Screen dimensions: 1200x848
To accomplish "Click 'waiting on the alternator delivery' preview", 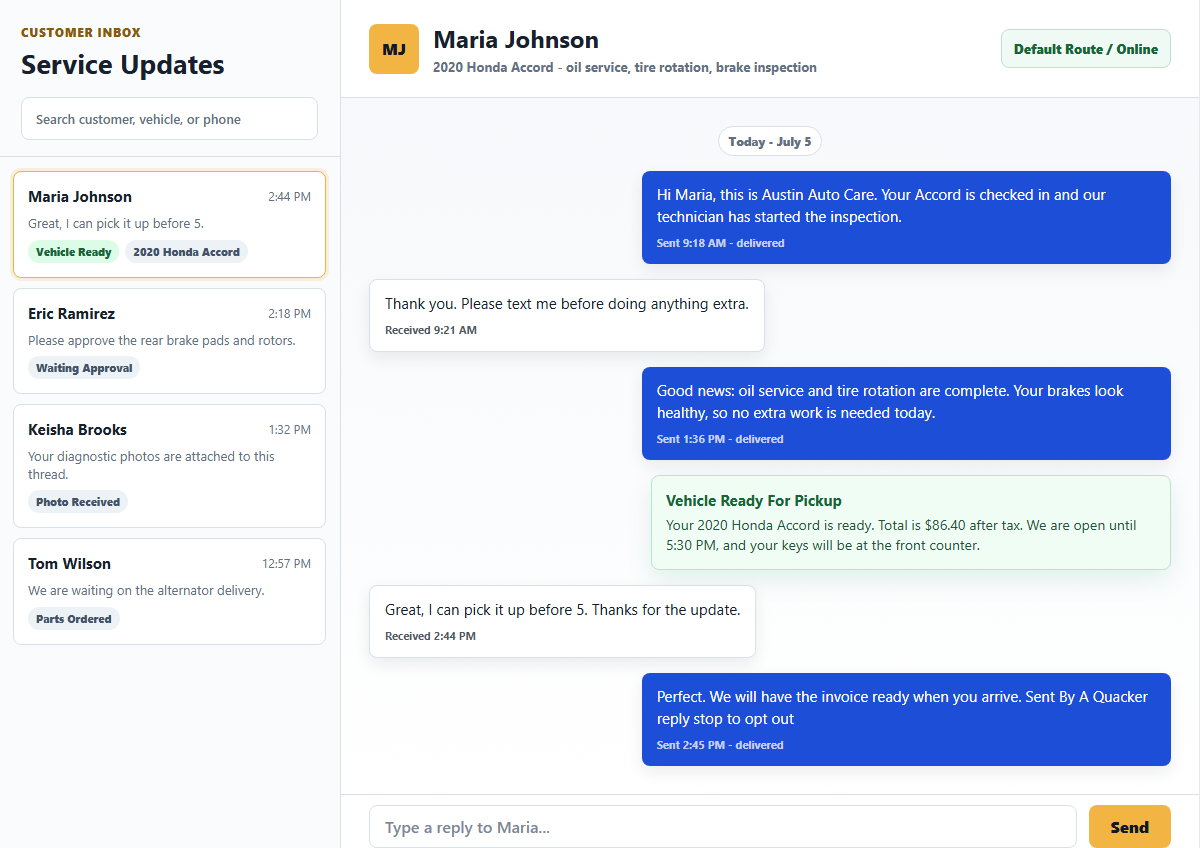I will pos(146,590).
